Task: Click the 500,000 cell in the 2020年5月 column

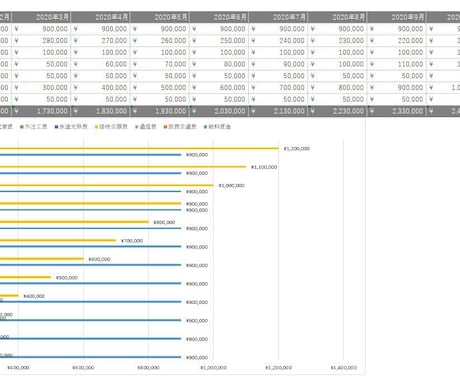Action: [x=160, y=88]
